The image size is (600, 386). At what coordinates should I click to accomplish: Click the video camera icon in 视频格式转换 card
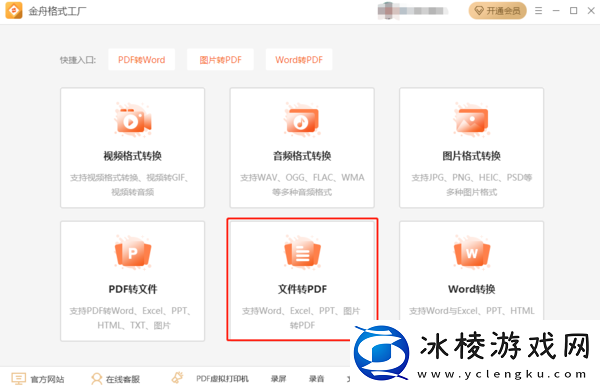pos(133,120)
